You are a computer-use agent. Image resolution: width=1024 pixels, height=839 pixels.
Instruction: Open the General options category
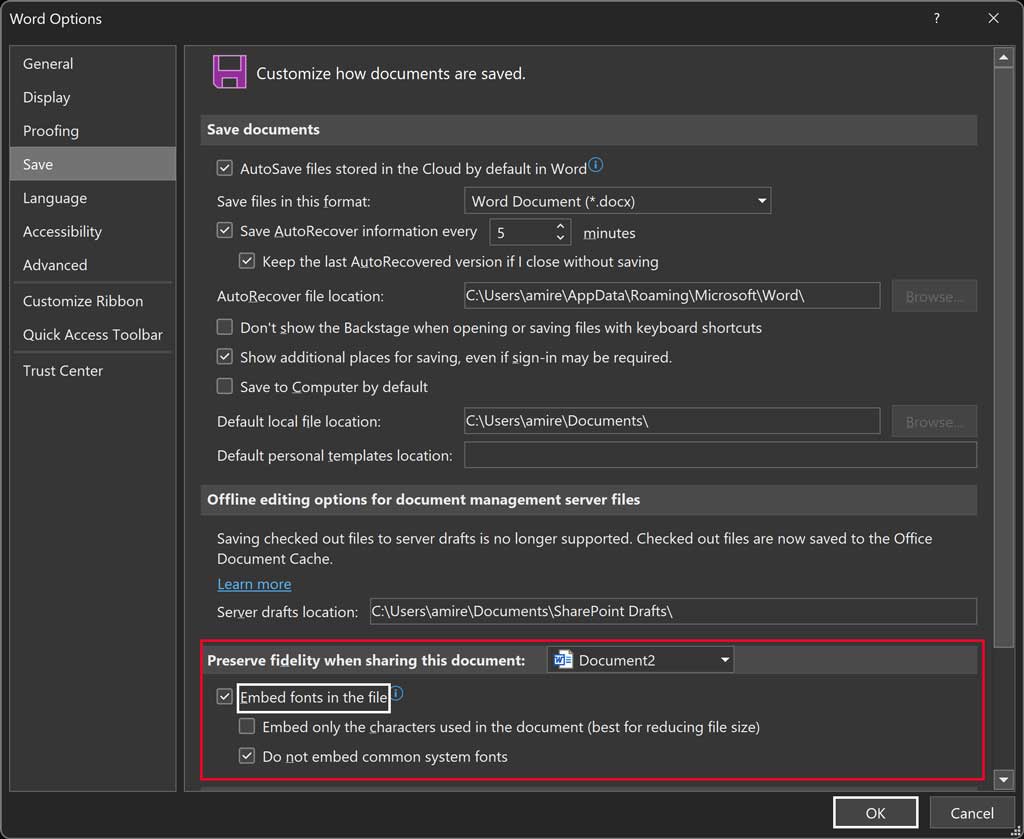pos(93,64)
